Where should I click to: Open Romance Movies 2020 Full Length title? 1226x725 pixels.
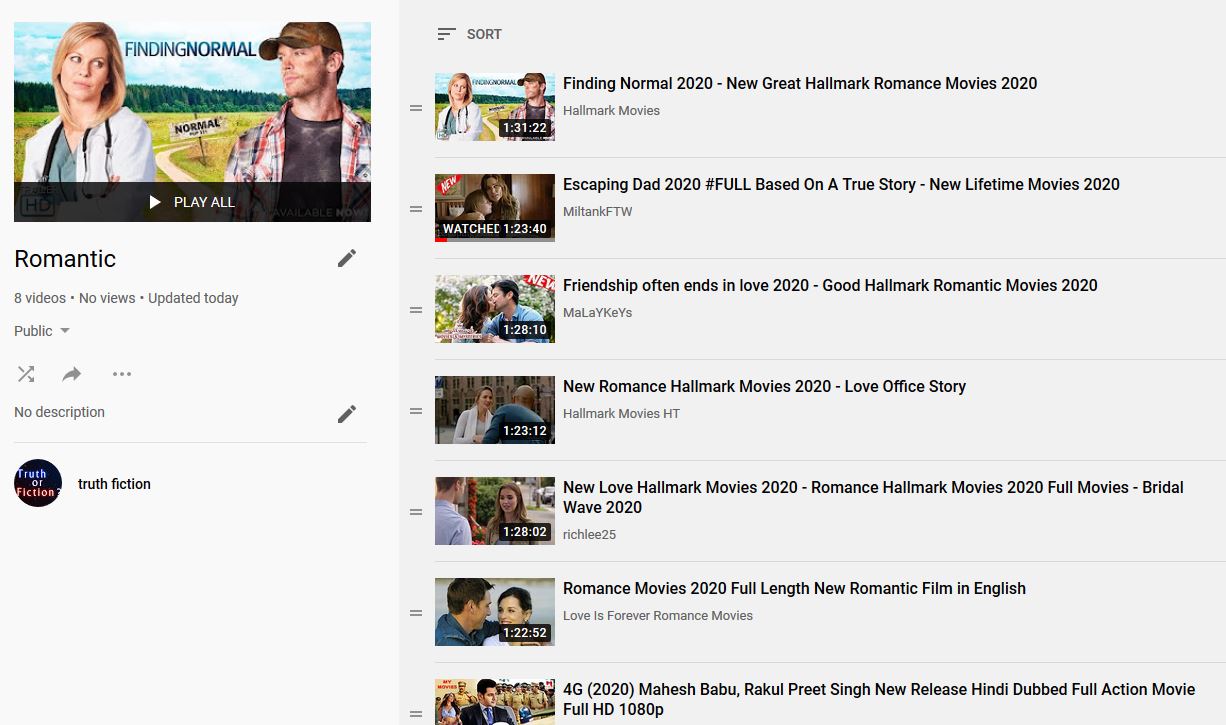click(794, 589)
